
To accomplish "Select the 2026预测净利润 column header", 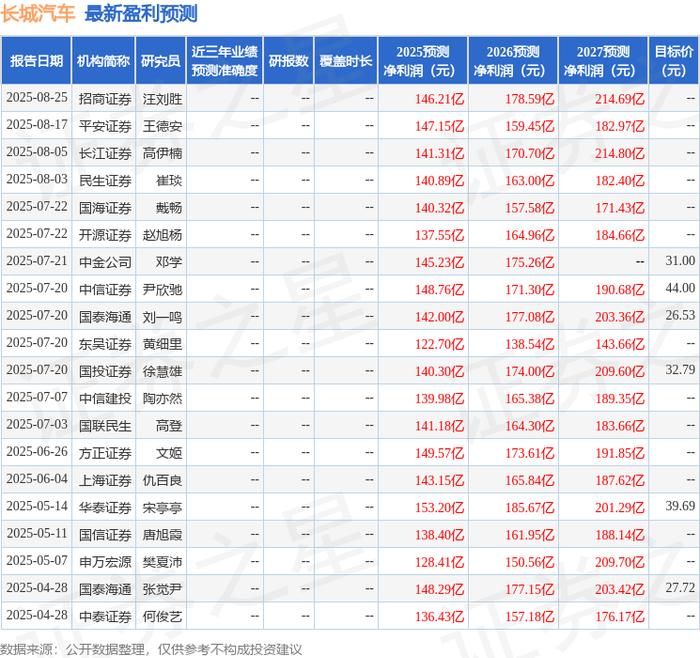I will pyautogui.click(x=513, y=60).
